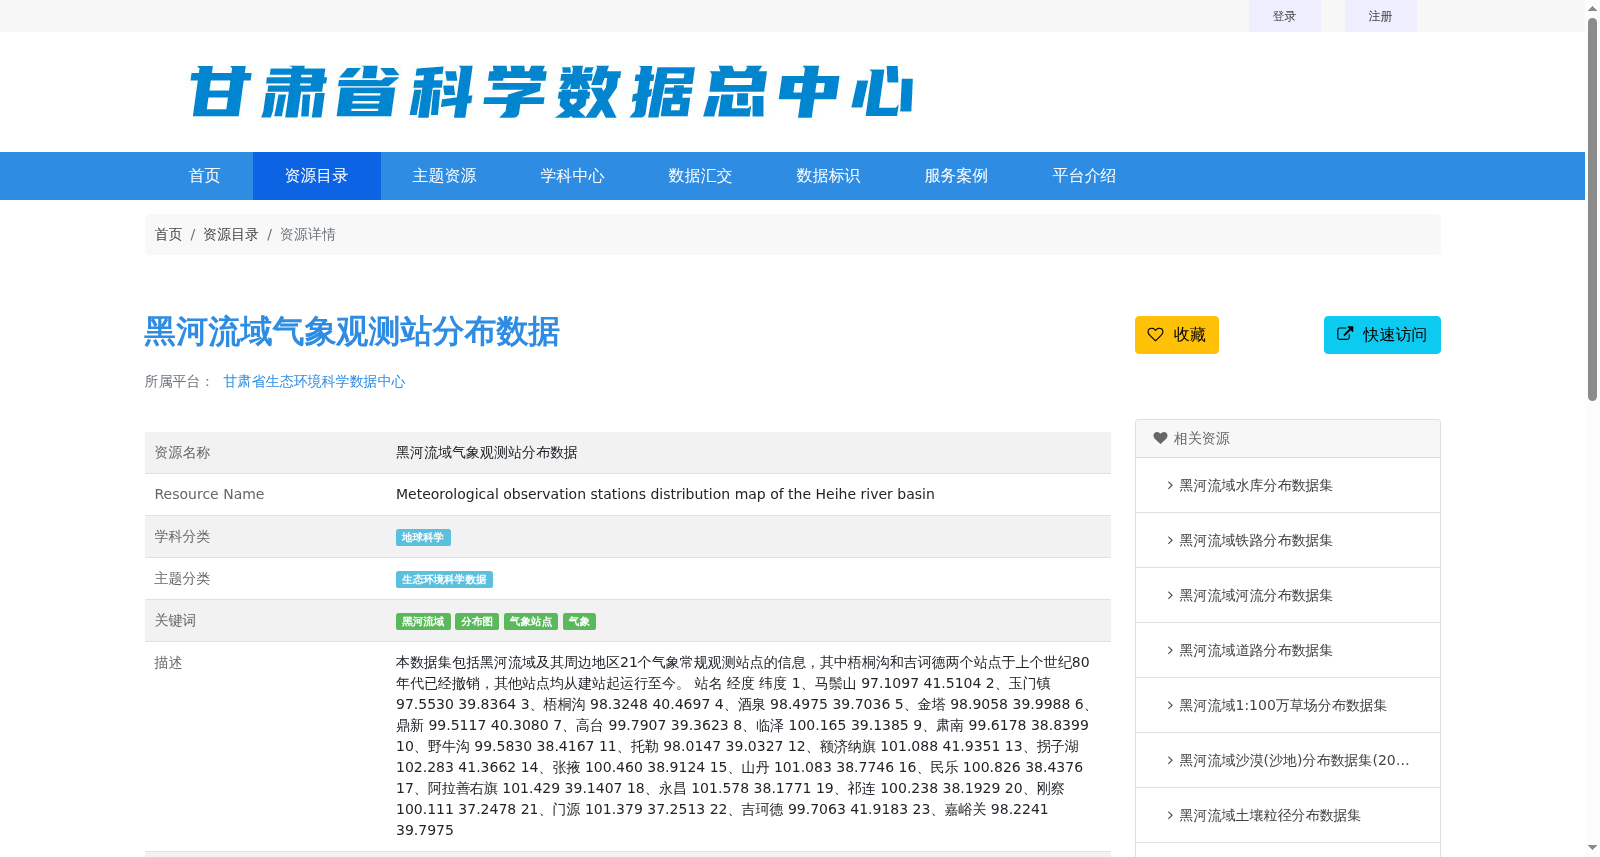Click the 资源详情 breadcrumb text
Image resolution: width=1600 pixels, height=857 pixels.
coord(308,234)
